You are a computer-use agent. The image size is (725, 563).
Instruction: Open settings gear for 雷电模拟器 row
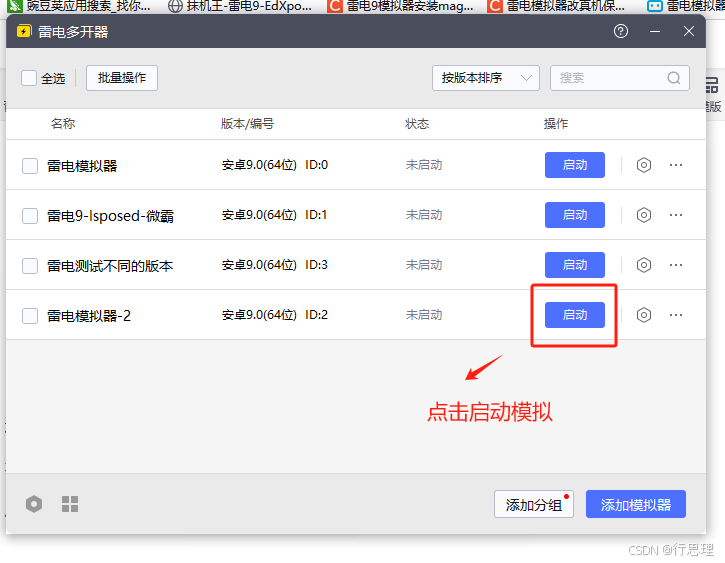tap(644, 165)
